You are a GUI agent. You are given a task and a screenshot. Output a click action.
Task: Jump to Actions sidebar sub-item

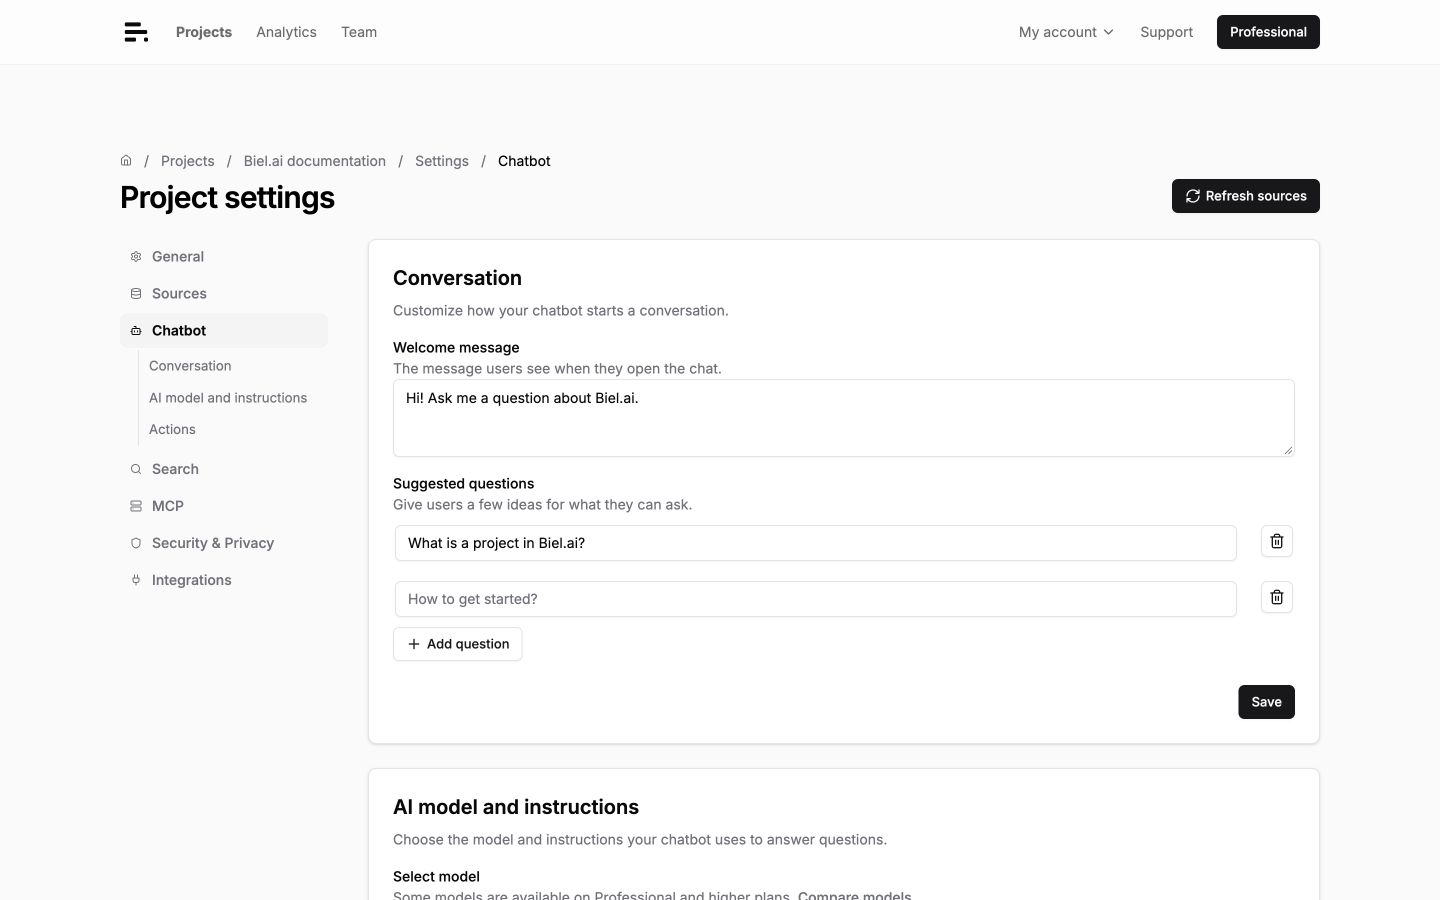coord(172,430)
